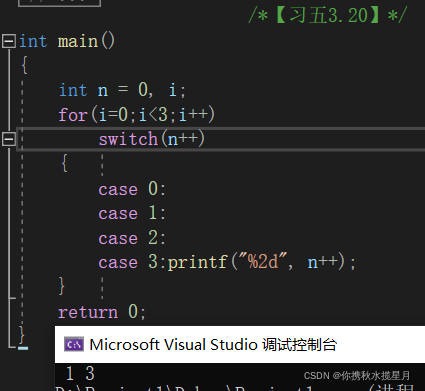Screen dimensions: 425x391
Task: Click the console output ' 1 3'
Action: pos(80,373)
